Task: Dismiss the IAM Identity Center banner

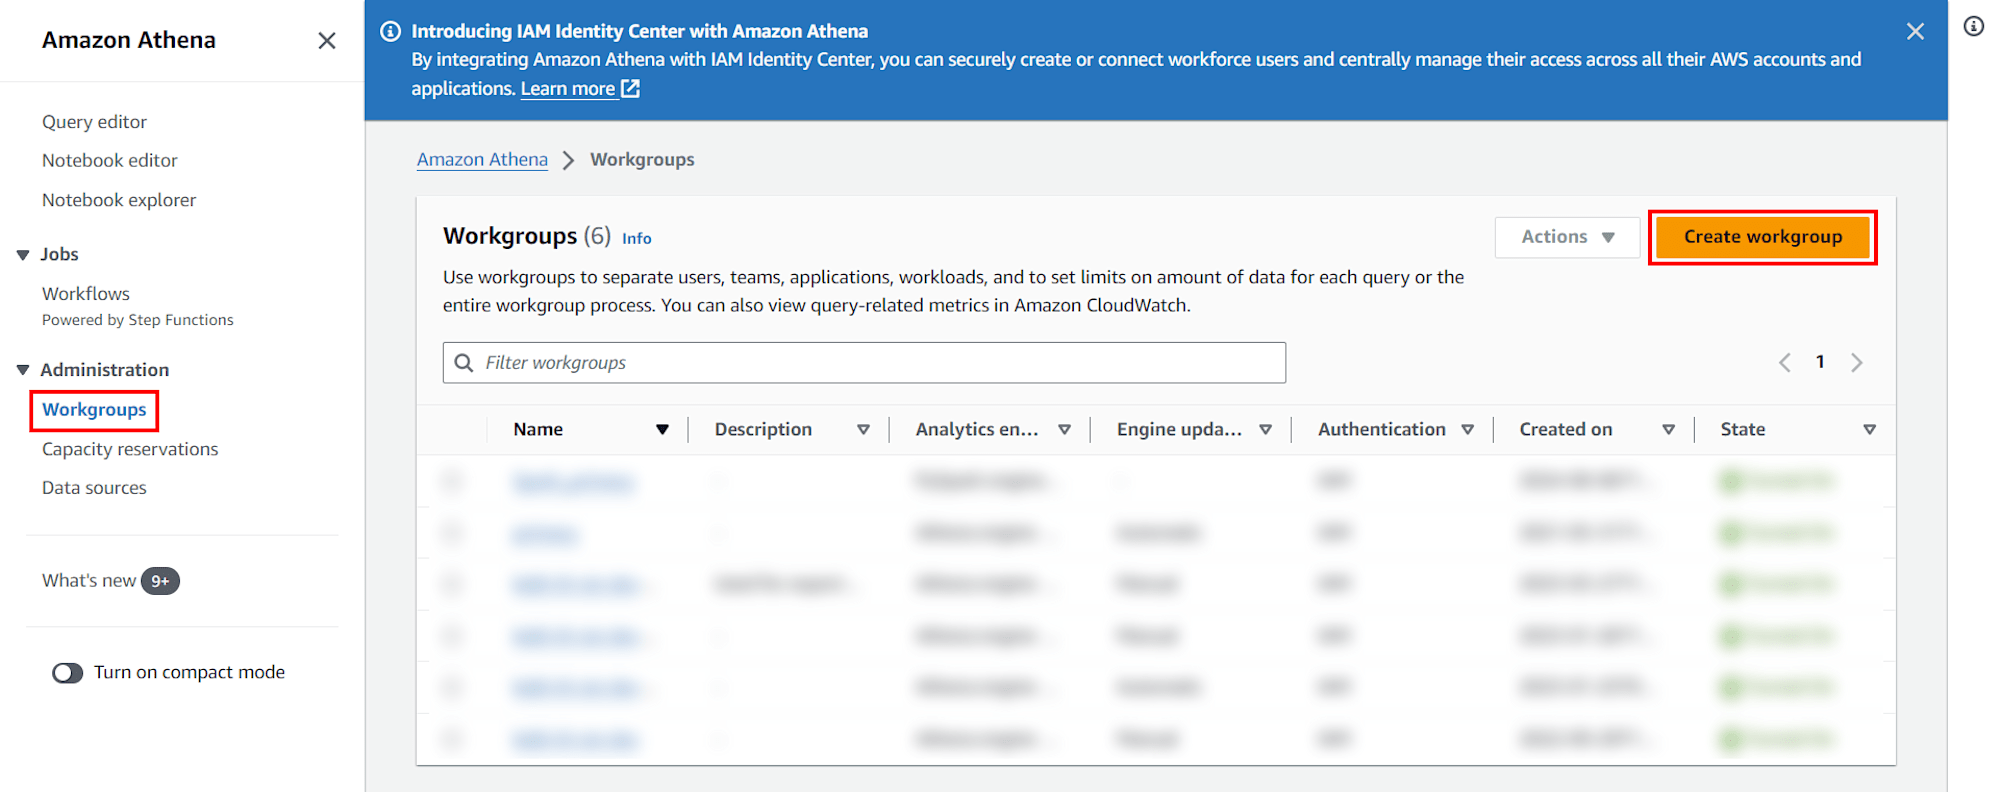Action: point(1915,32)
